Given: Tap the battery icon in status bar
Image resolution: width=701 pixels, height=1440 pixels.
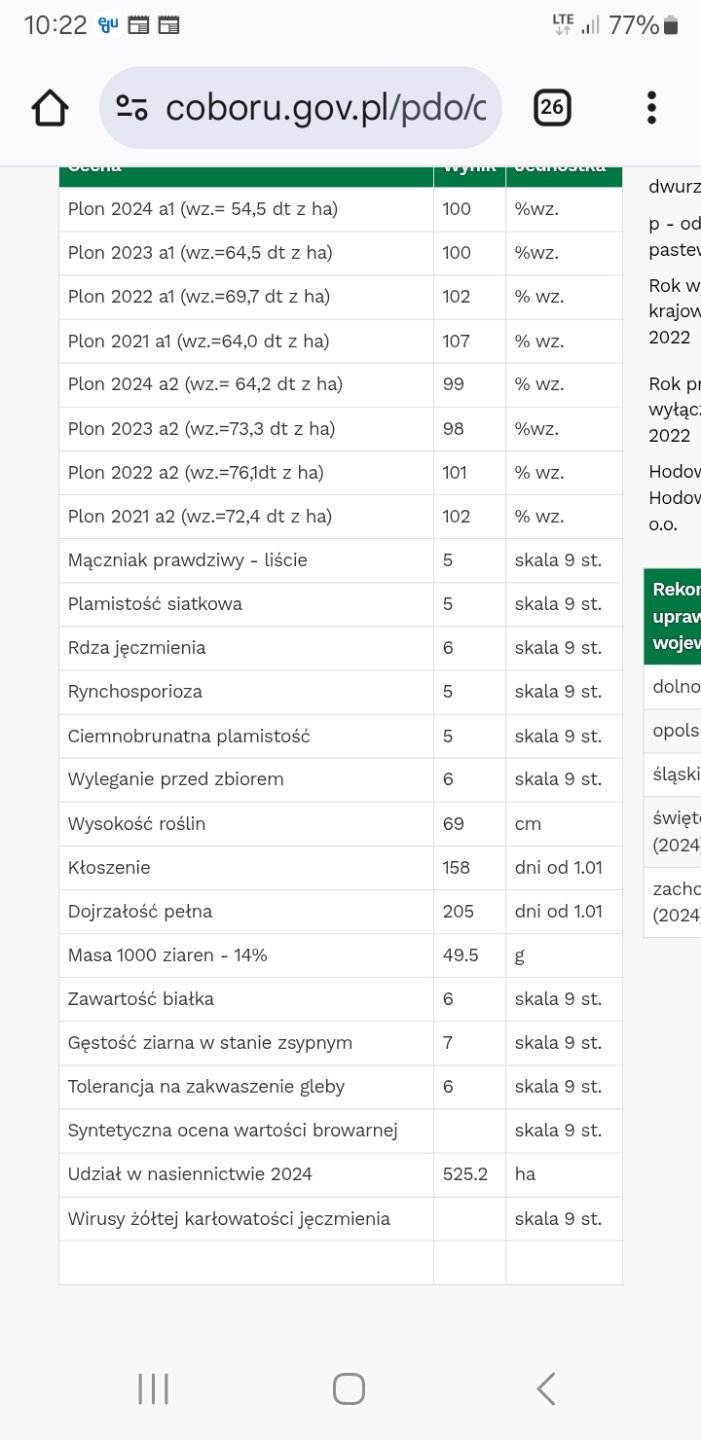Looking at the screenshot, I should (672, 25).
